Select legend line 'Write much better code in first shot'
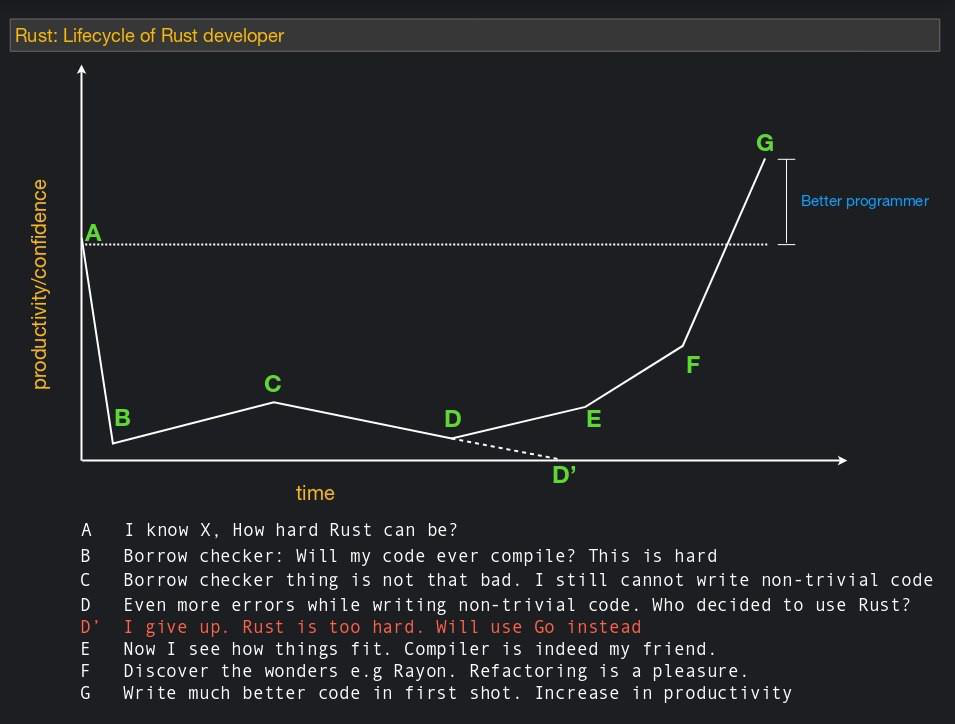955x724 pixels. (x=457, y=692)
